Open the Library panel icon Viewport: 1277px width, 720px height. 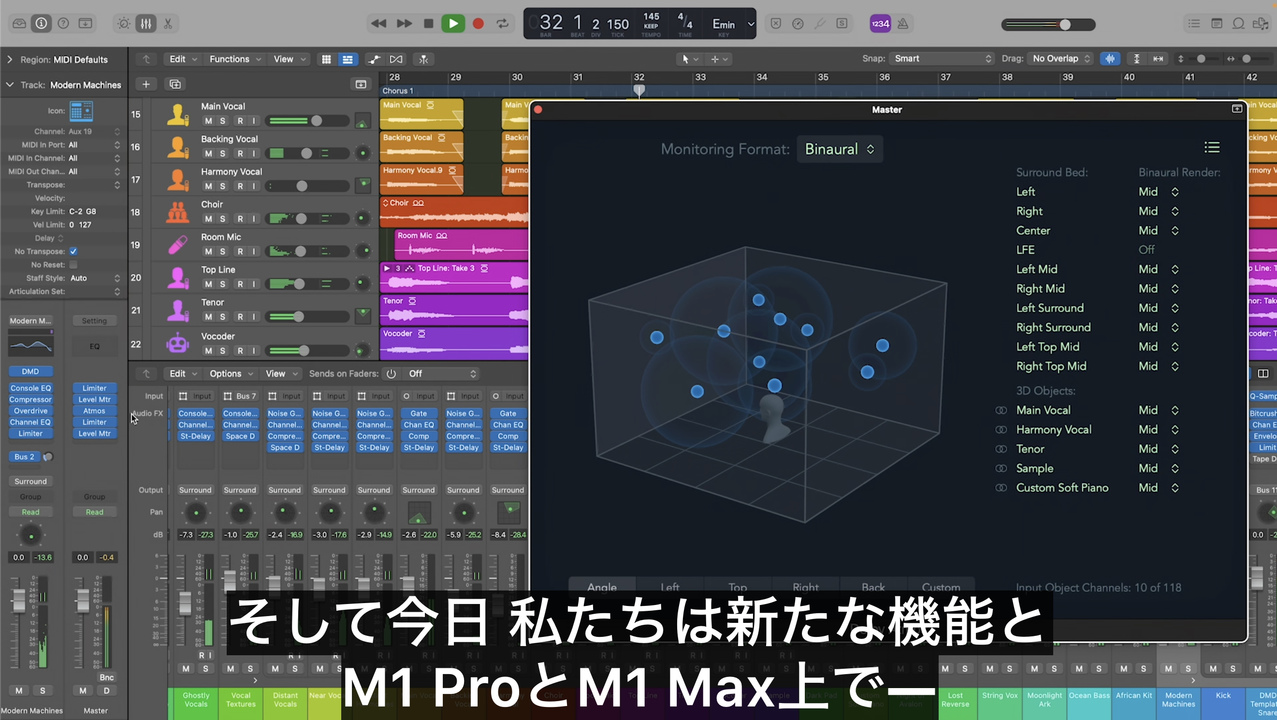pyautogui.click(x=19, y=23)
